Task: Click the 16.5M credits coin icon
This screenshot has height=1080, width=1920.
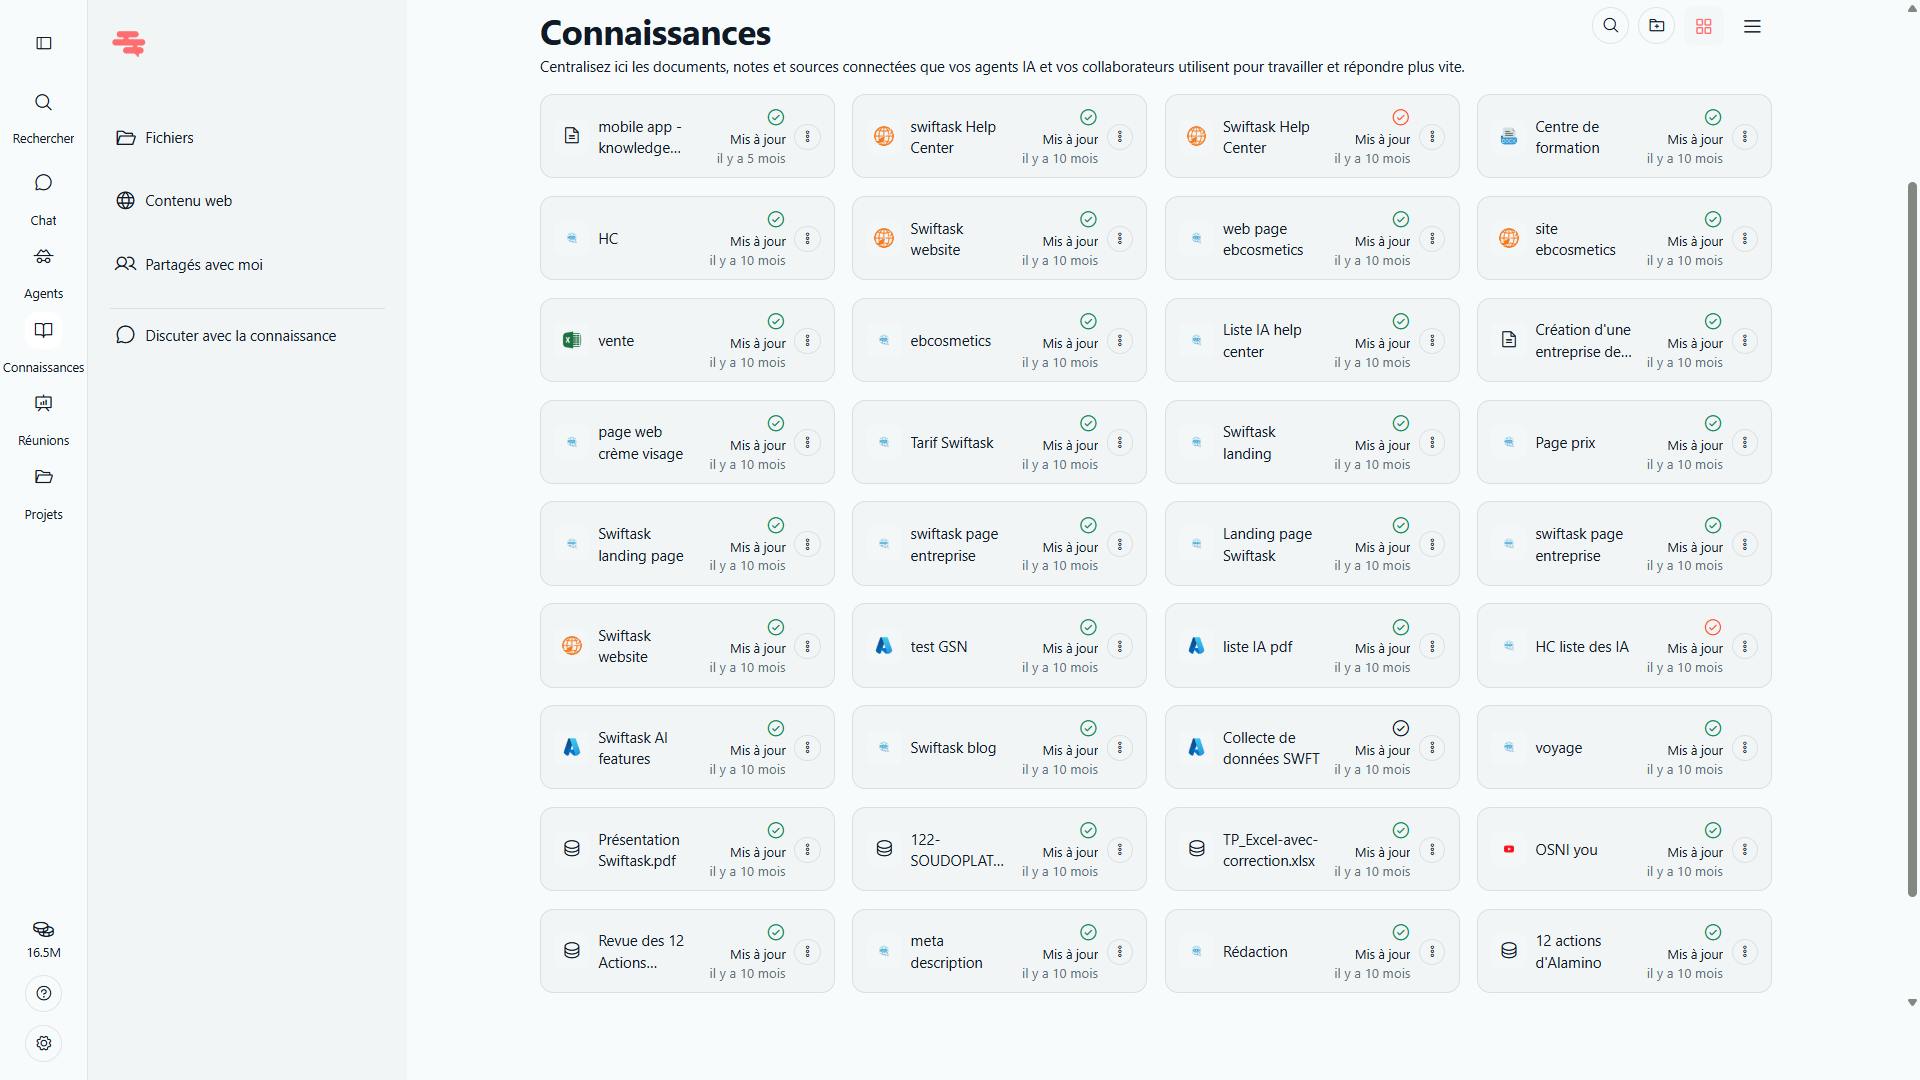Action: 43,930
